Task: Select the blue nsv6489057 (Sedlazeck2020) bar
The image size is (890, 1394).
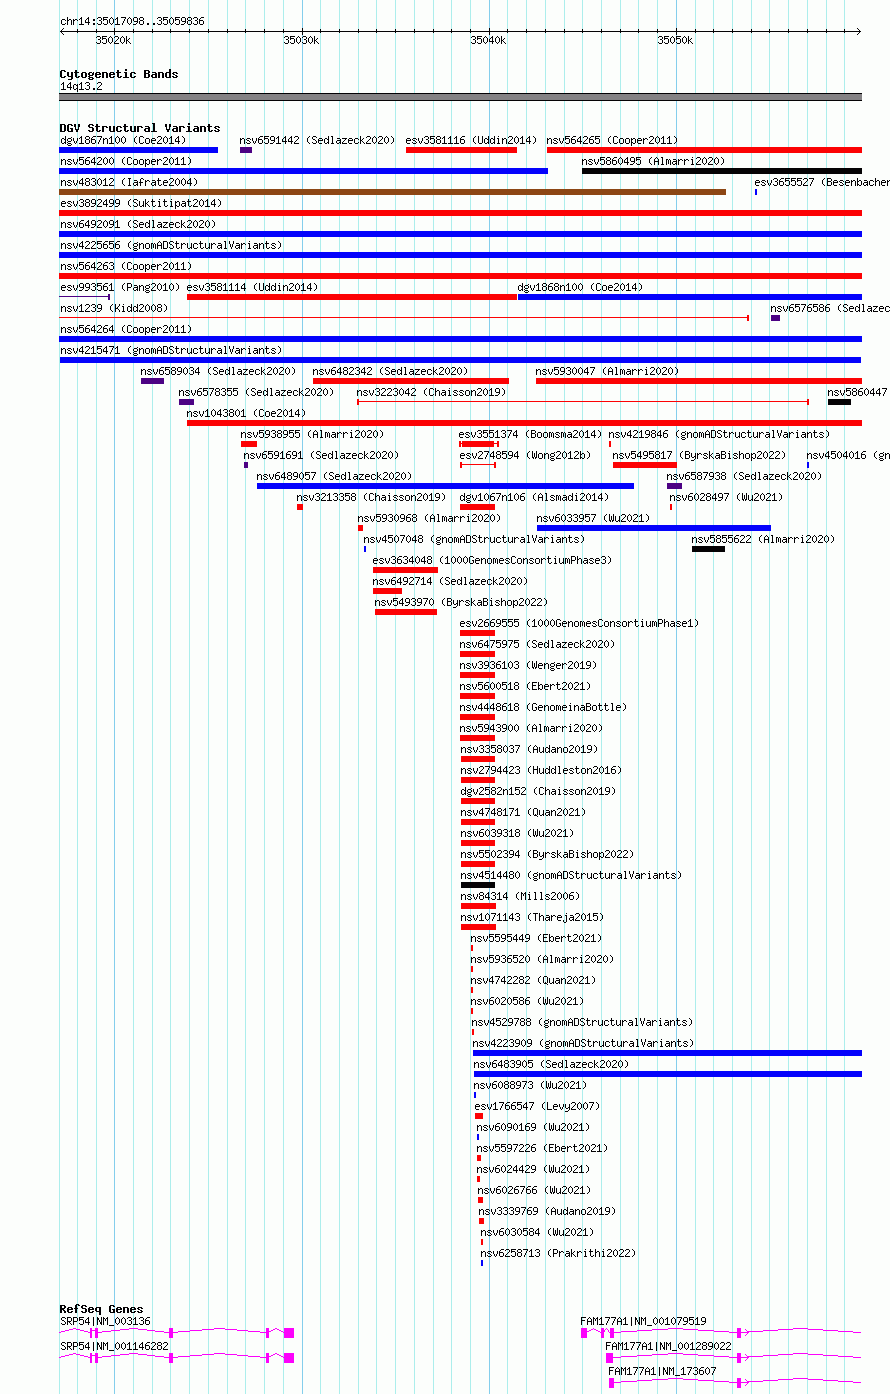Action: coord(445,486)
